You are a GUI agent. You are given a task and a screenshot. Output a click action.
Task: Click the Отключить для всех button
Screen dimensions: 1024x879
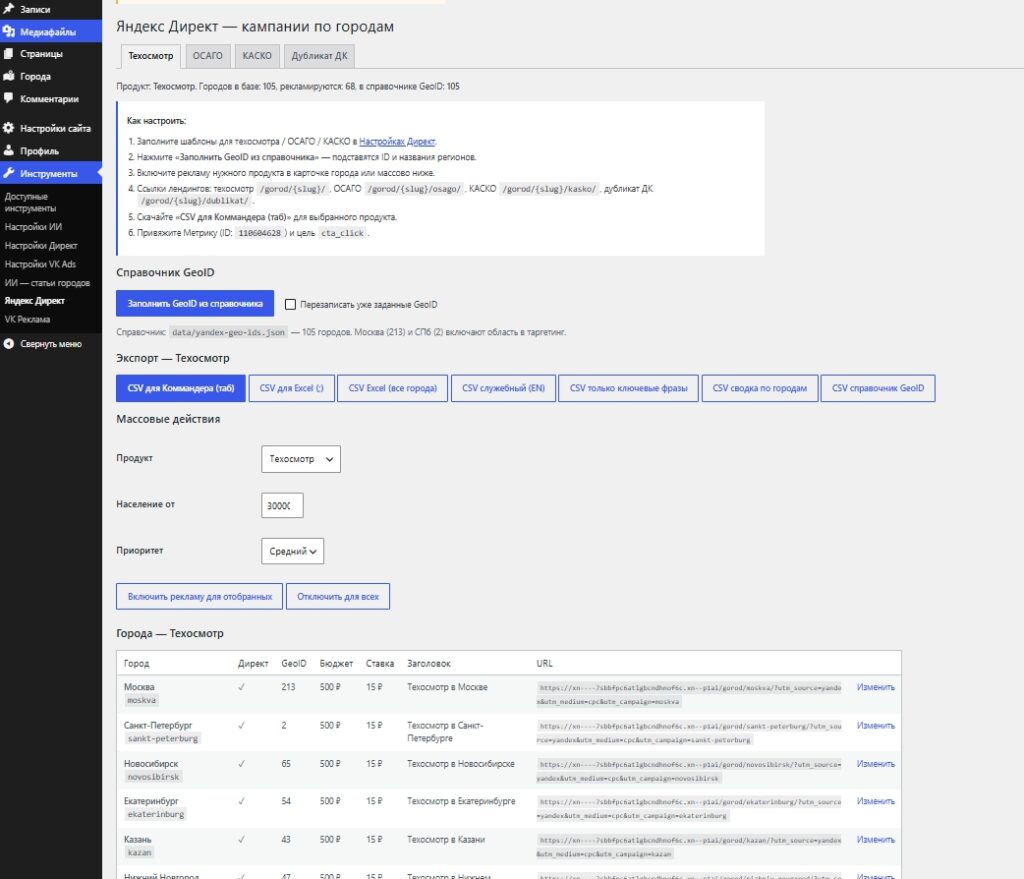(338, 596)
